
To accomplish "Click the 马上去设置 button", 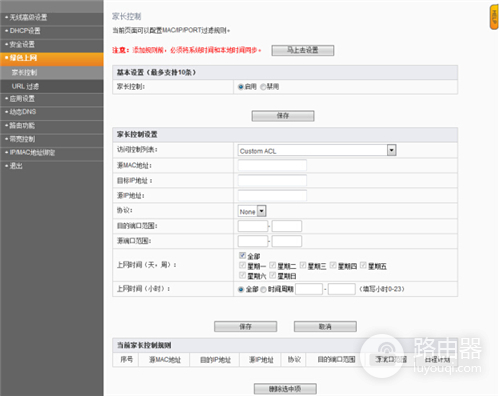I will [x=303, y=50].
